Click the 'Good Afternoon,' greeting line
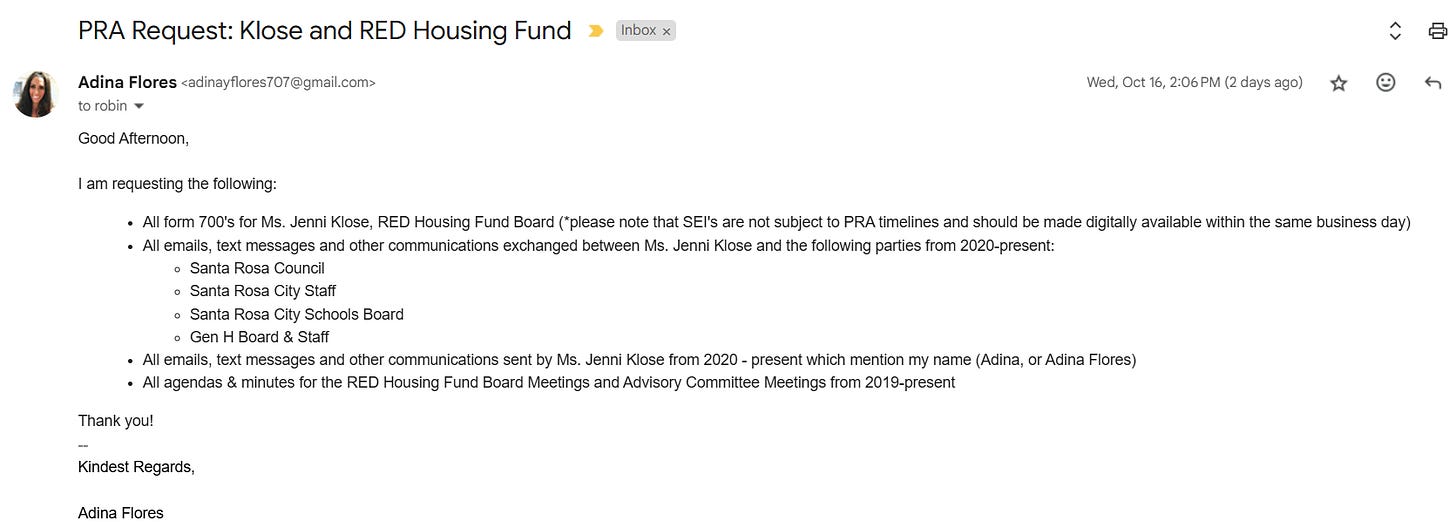1456x527 pixels. [x=134, y=138]
